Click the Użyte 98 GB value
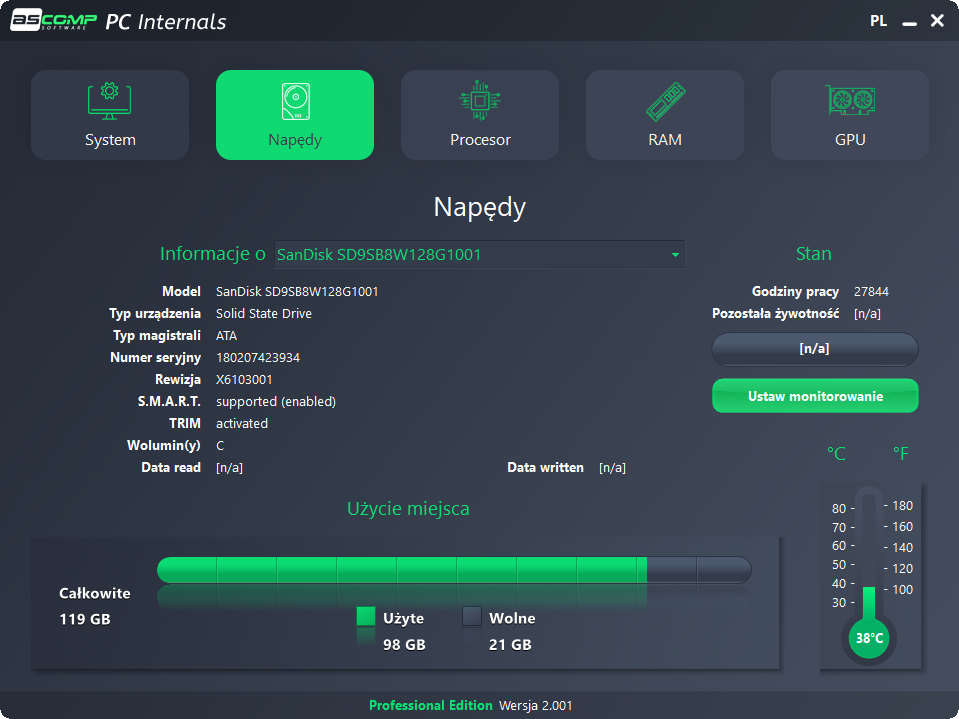Viewport: 959px width, 719px height. coord(404,645)
